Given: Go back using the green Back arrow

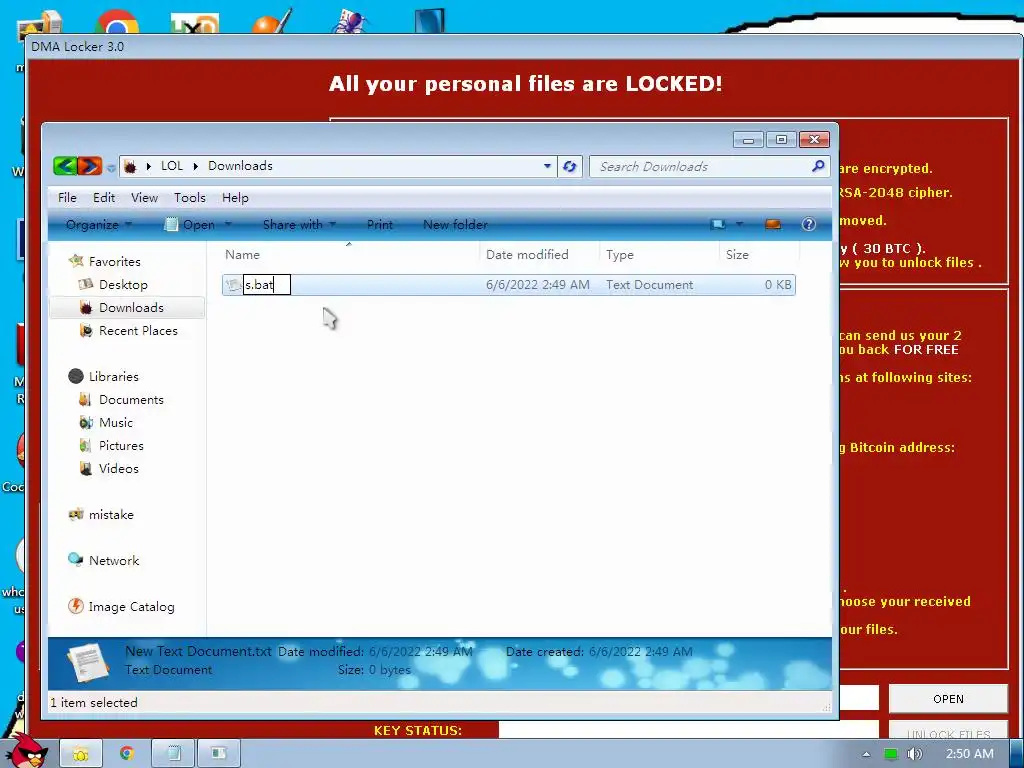Looking at the screenshot, I should coord(65,166).
